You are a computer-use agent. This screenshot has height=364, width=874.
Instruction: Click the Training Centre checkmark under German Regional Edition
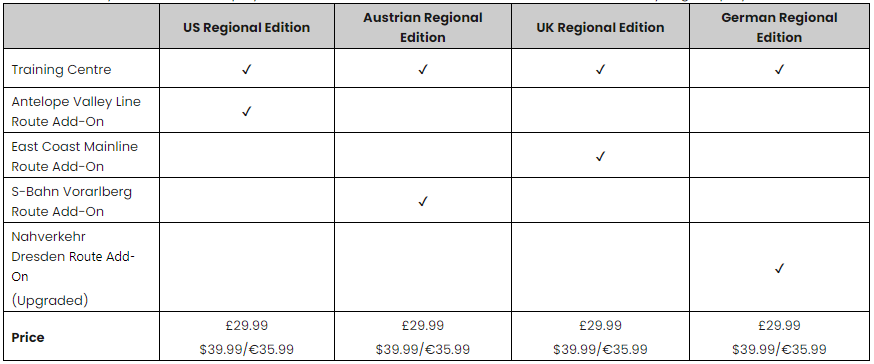[779, 70]
